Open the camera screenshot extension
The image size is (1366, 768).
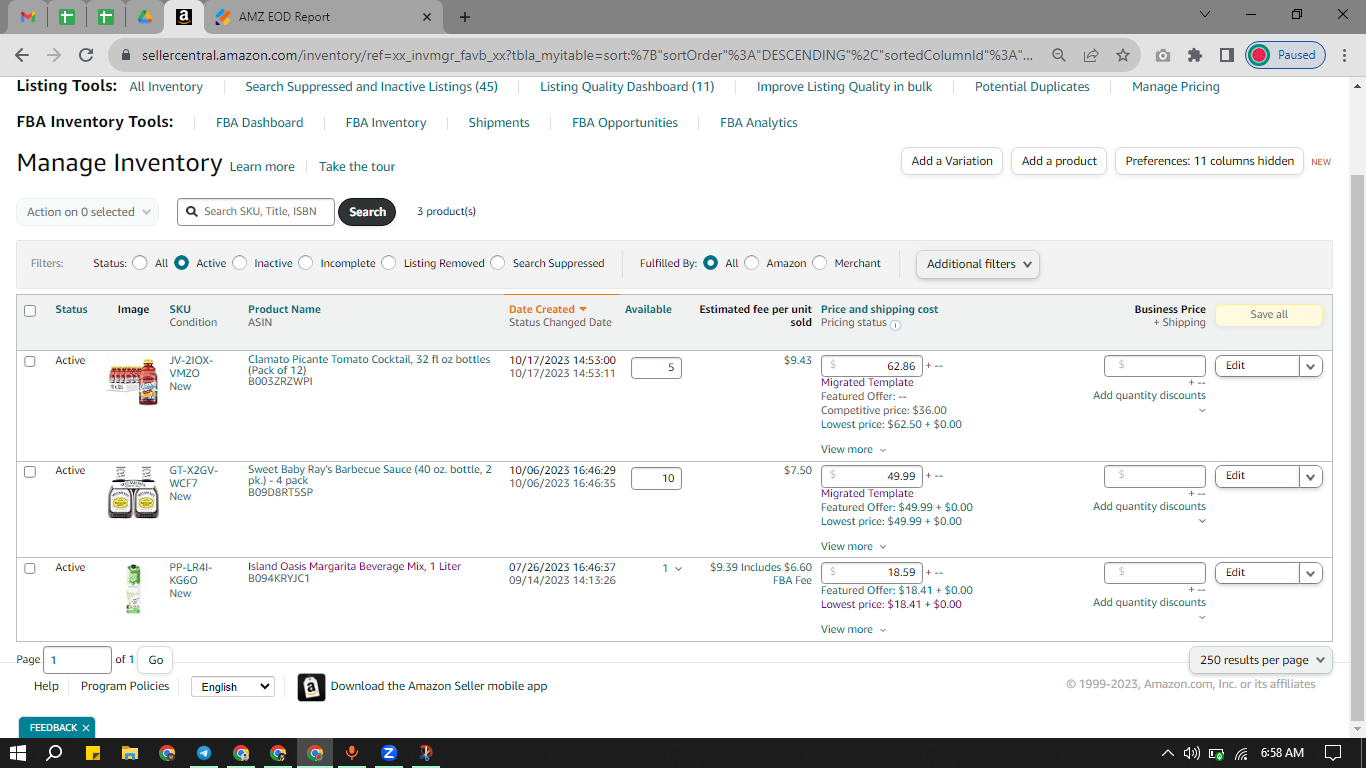click(x=1163, y=55)
